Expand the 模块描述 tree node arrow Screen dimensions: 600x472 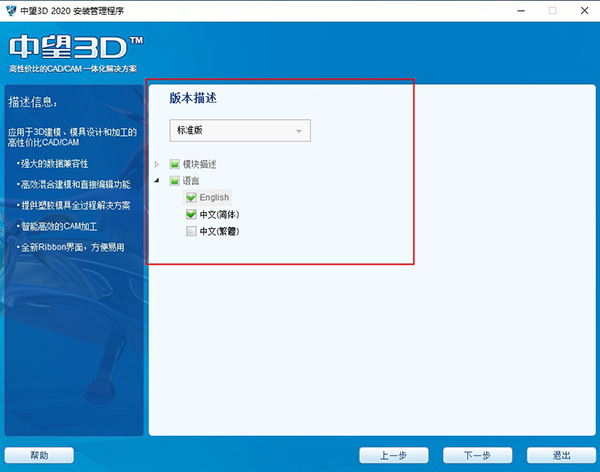pos(157,165)
